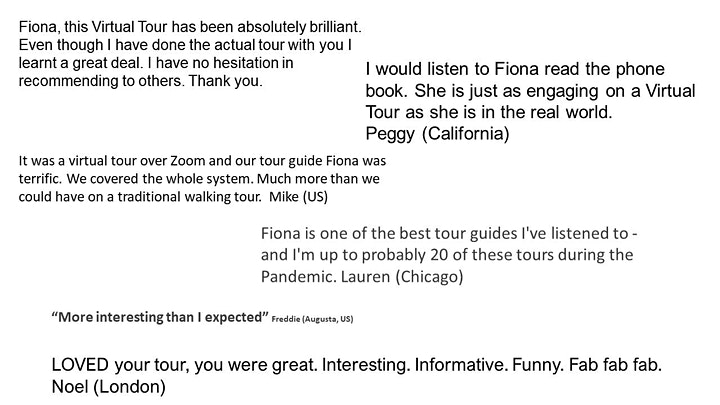Click the words "Fab fab fab"
Image resolution: width=720 pixels, height=405 pixels.
pos(615,365)
